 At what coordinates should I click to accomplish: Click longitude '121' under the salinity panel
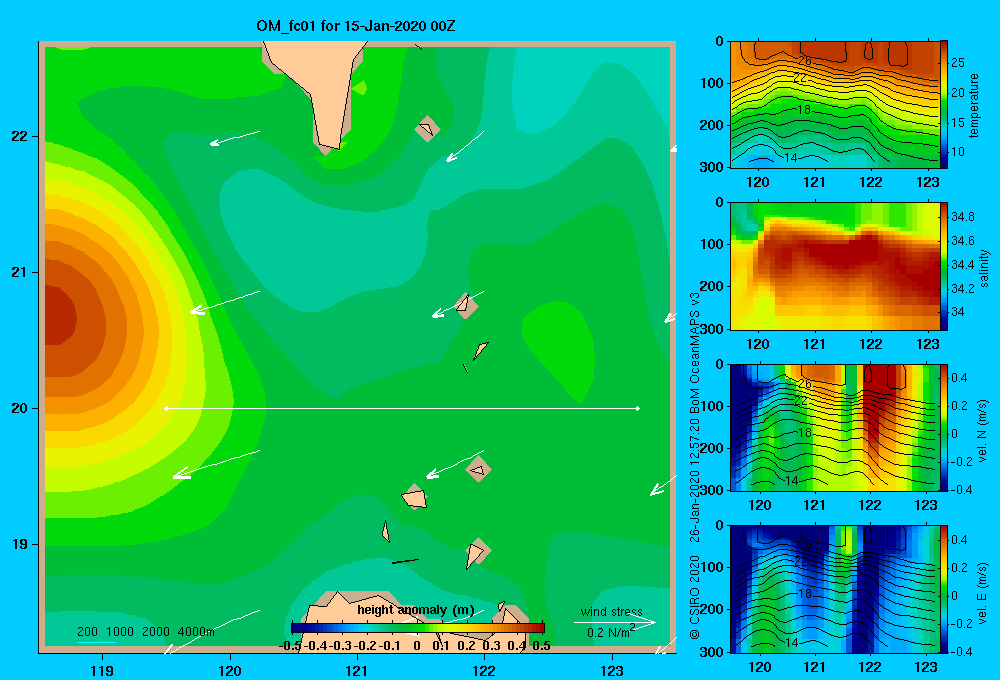pyautogui.click(x=814, y=344)
